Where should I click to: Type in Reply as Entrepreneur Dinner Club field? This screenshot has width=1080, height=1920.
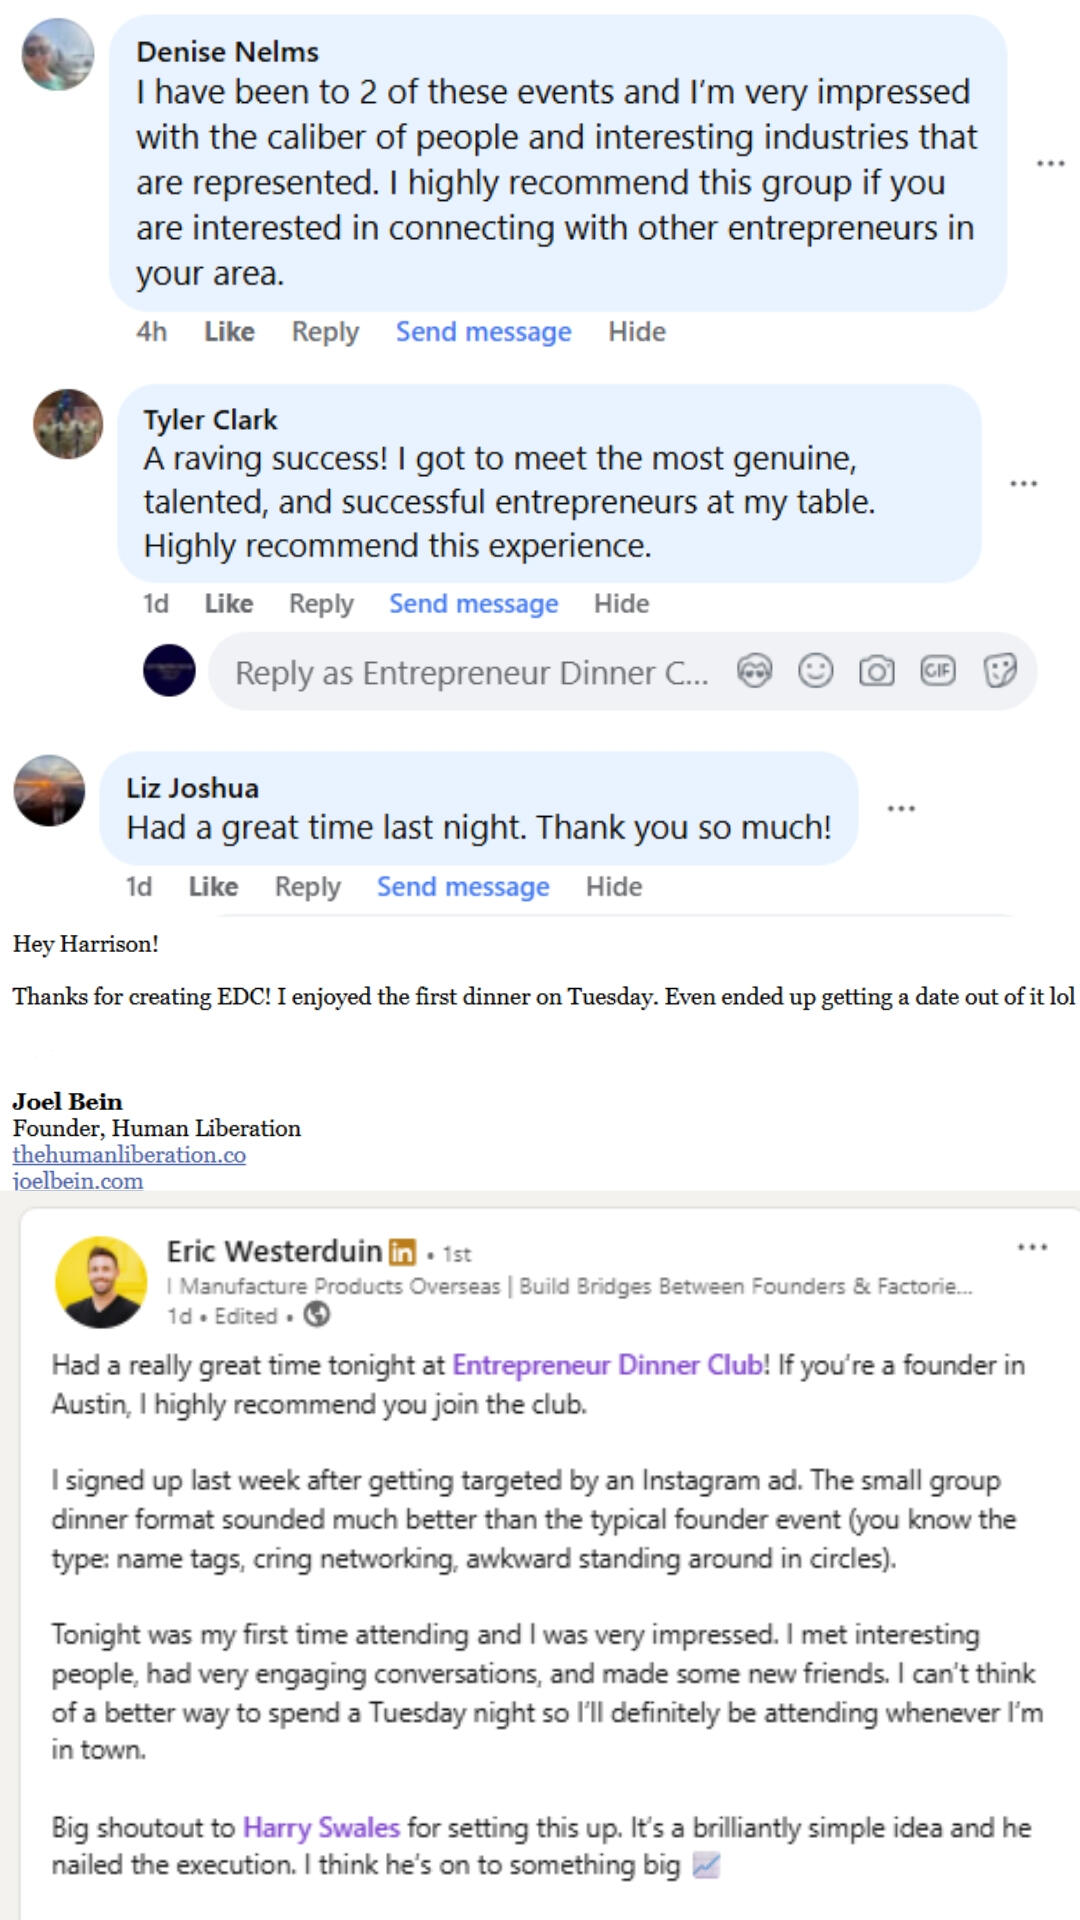point(470,673)
